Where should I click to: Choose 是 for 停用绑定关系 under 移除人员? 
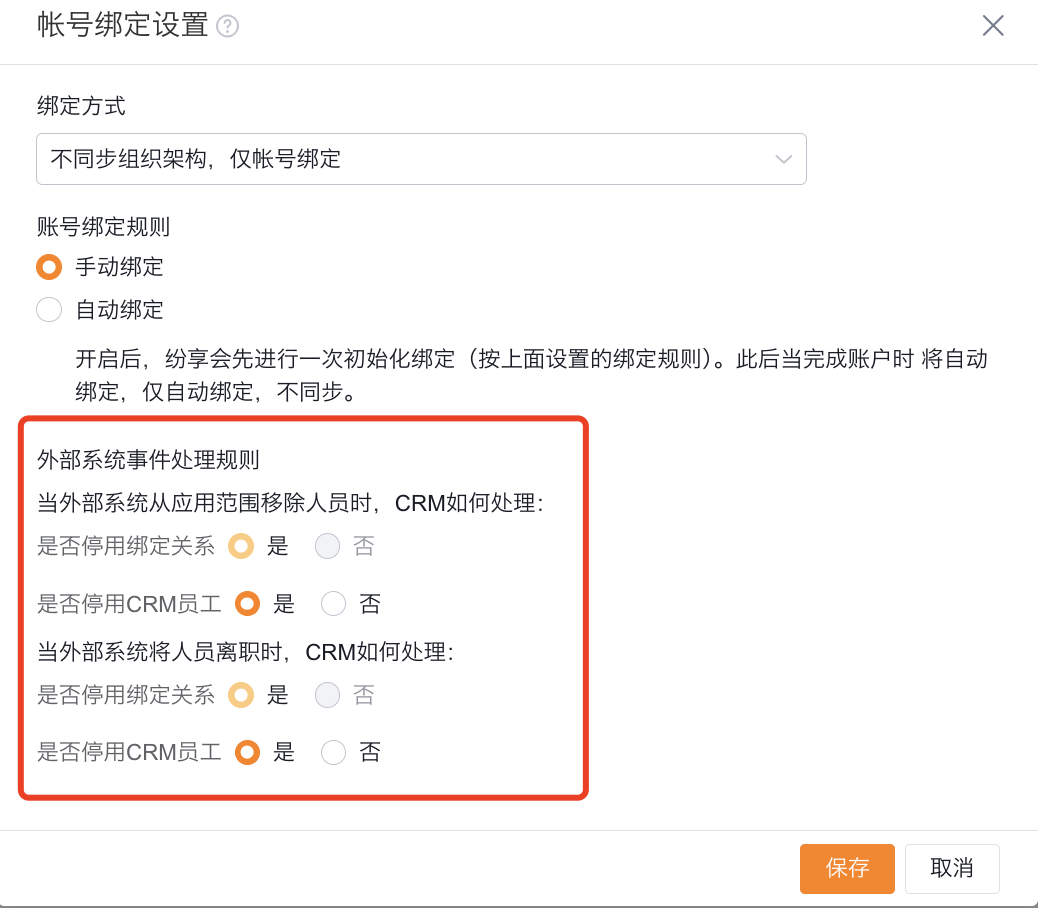click(x=241, y=546)
